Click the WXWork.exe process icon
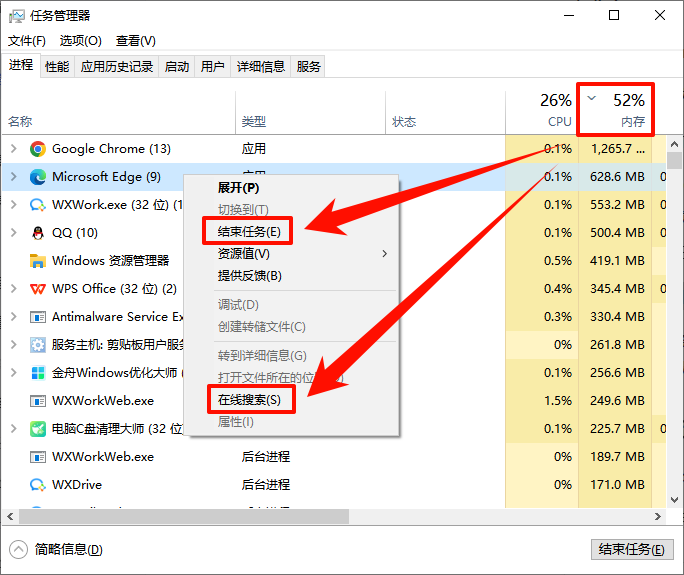684x575 pixels. [38, 205]
